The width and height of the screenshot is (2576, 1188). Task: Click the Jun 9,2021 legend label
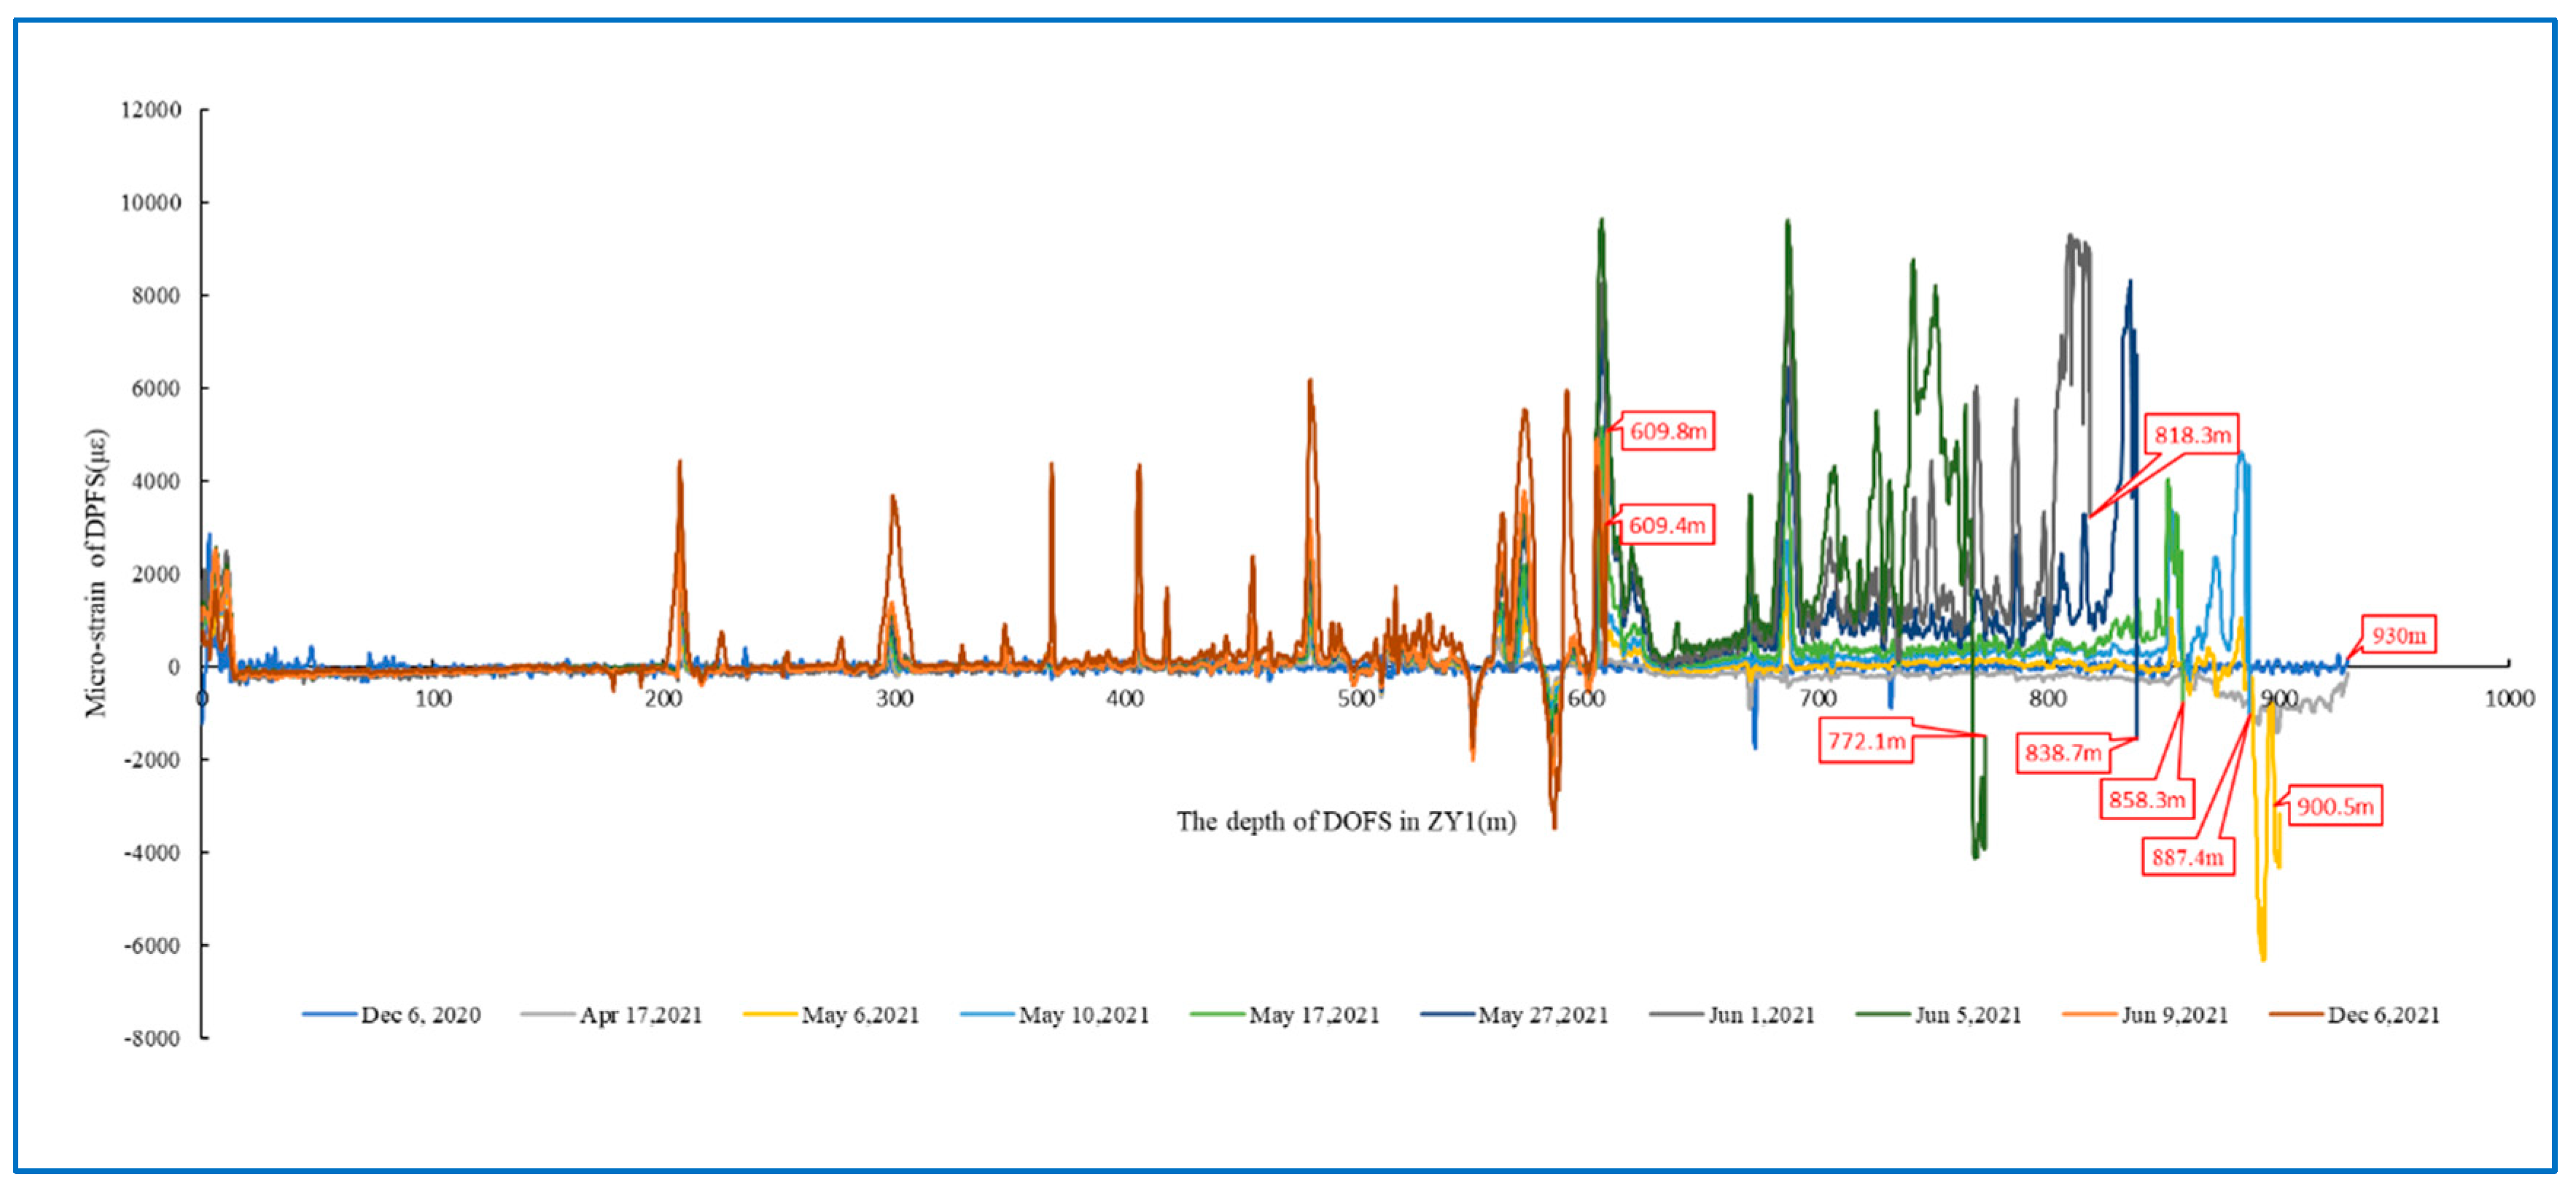coord(2174,1015)
